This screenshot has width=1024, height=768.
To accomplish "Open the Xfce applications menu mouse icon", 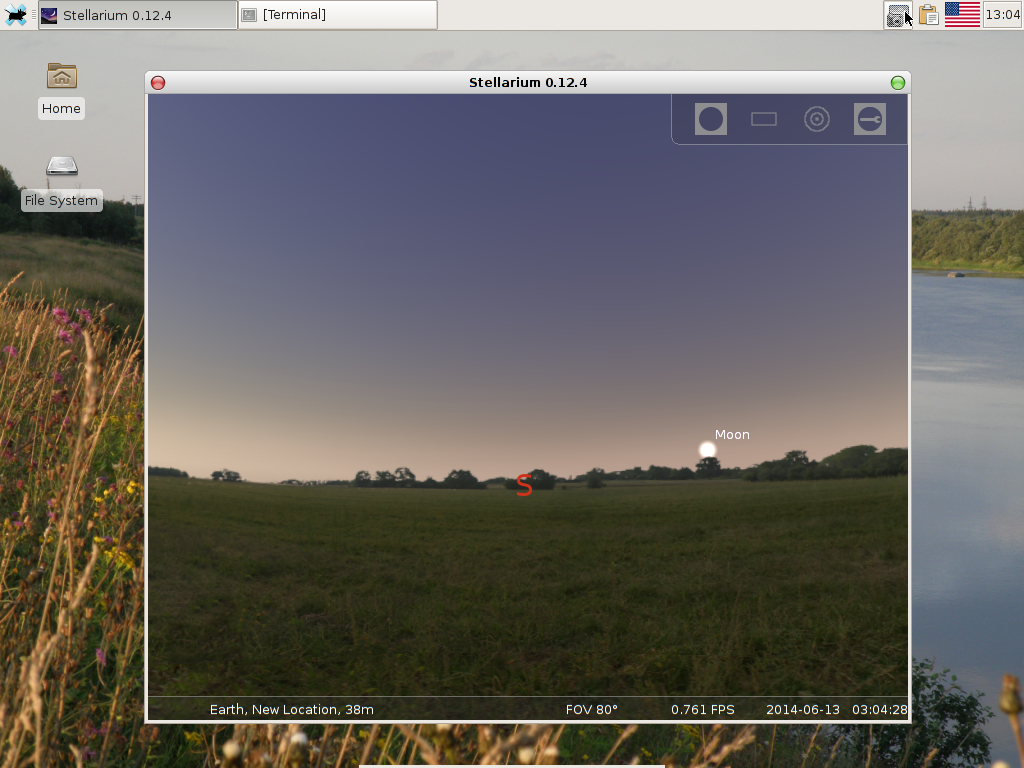I will tap(15, 14).
